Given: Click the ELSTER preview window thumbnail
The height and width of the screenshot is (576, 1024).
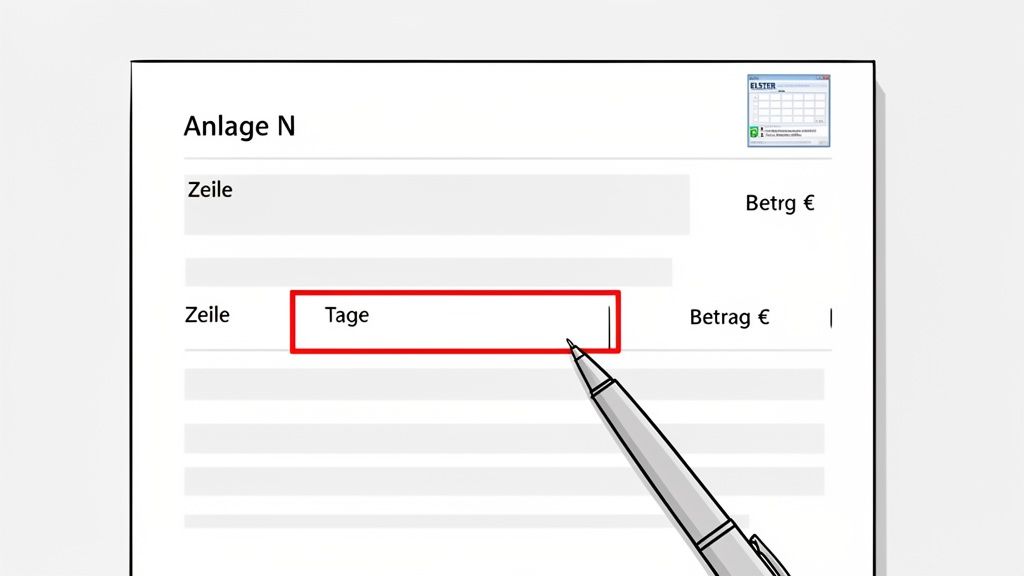Looking at the screenshot, I should 788,110.
